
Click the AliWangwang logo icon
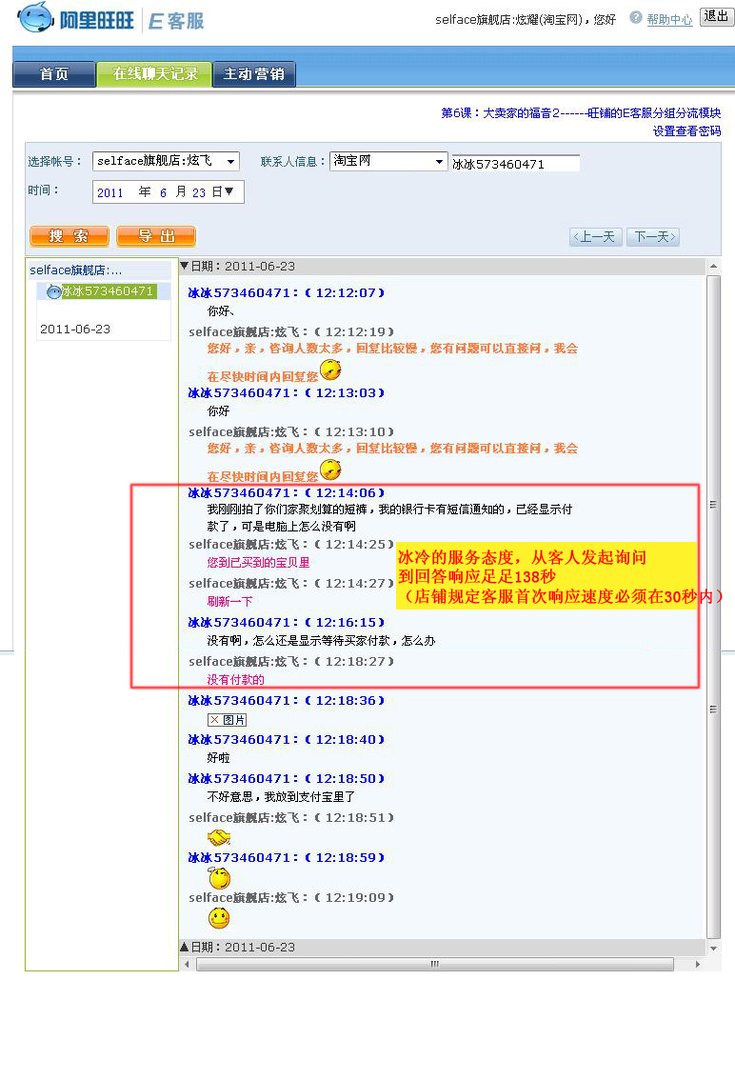[35, 17]
